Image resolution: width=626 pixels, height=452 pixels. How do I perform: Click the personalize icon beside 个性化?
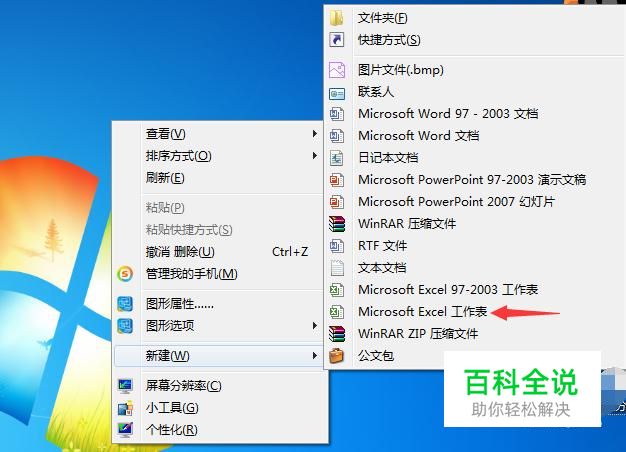[125, 430]
